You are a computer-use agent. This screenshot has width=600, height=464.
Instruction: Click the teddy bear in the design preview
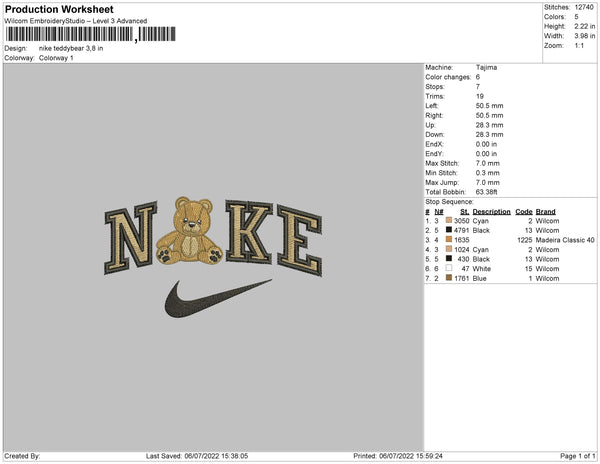click(x=189, y=231)
